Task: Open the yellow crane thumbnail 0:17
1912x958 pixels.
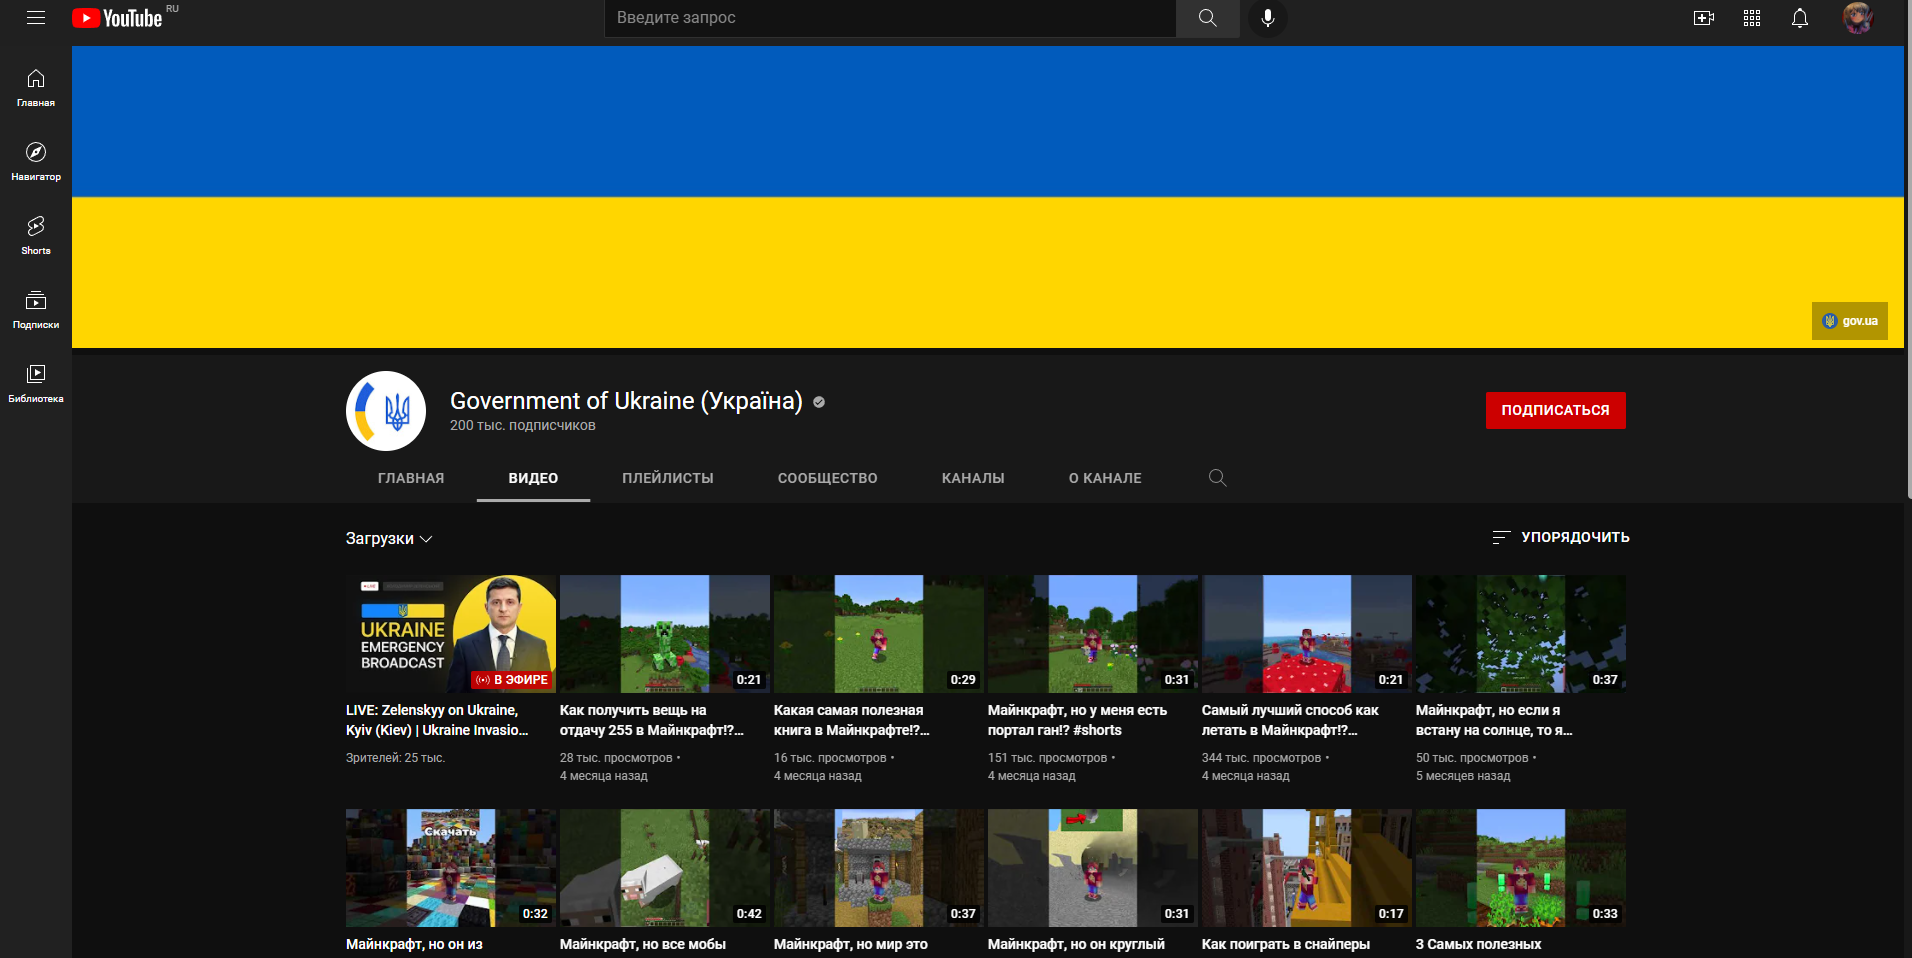Action: (1307, 868)
